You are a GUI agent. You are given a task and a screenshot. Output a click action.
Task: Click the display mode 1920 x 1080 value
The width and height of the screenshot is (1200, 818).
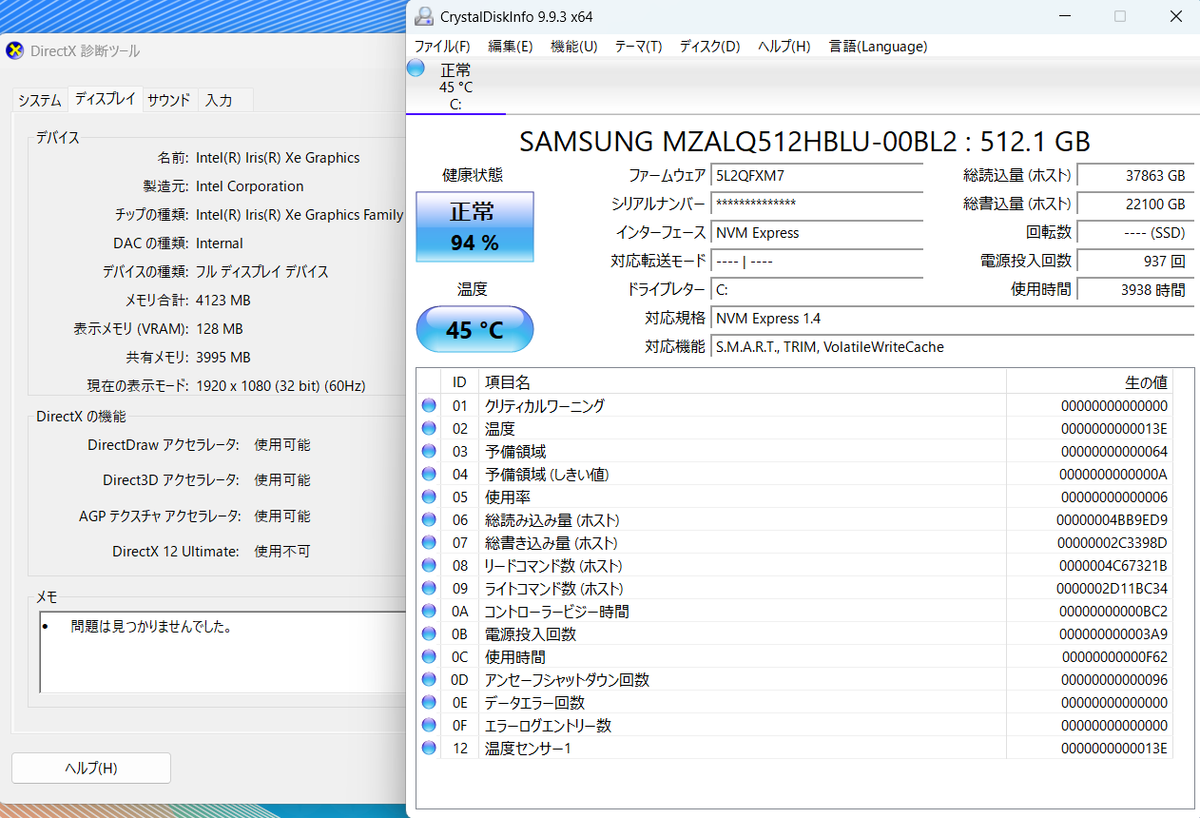click(x=281, y=385)
